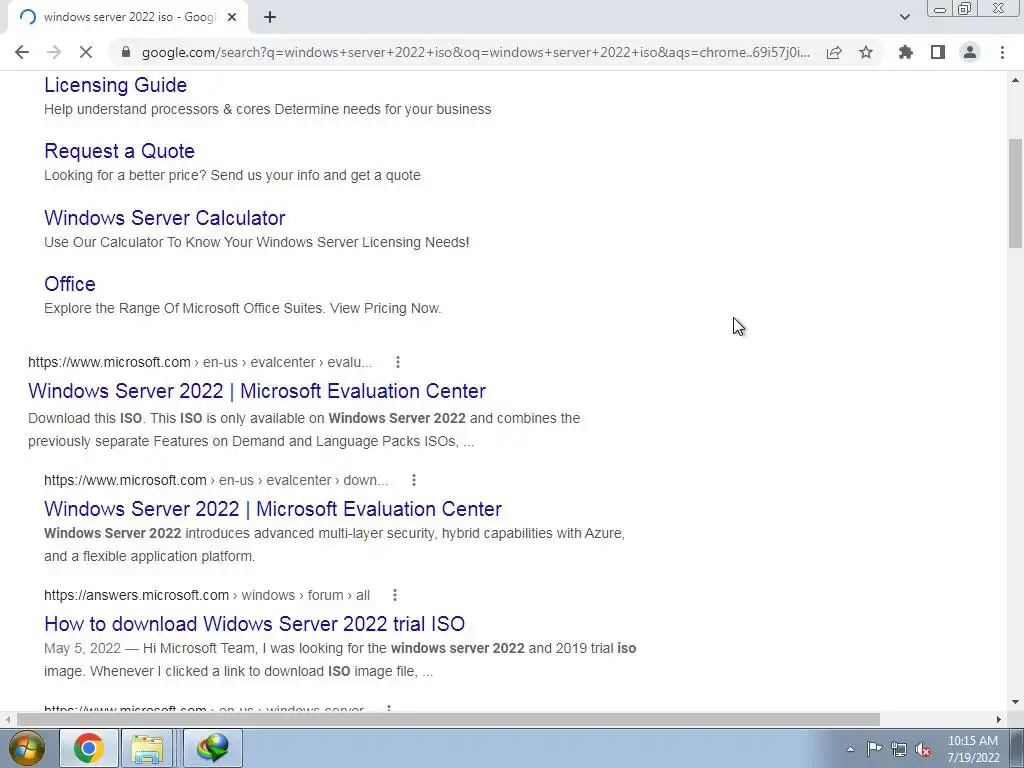Close the windows server 2022 iso tab
1024x768 pixels.
[x=232, y=18]
